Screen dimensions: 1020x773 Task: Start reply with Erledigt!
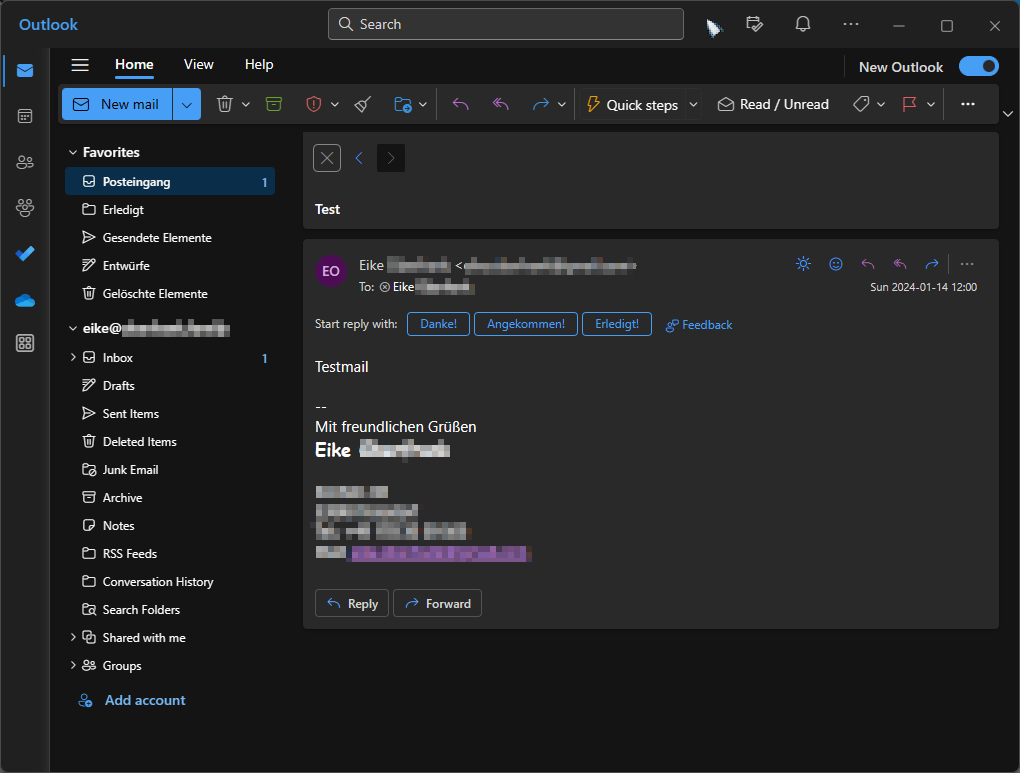pyautogui.click(x=617, y=324)
